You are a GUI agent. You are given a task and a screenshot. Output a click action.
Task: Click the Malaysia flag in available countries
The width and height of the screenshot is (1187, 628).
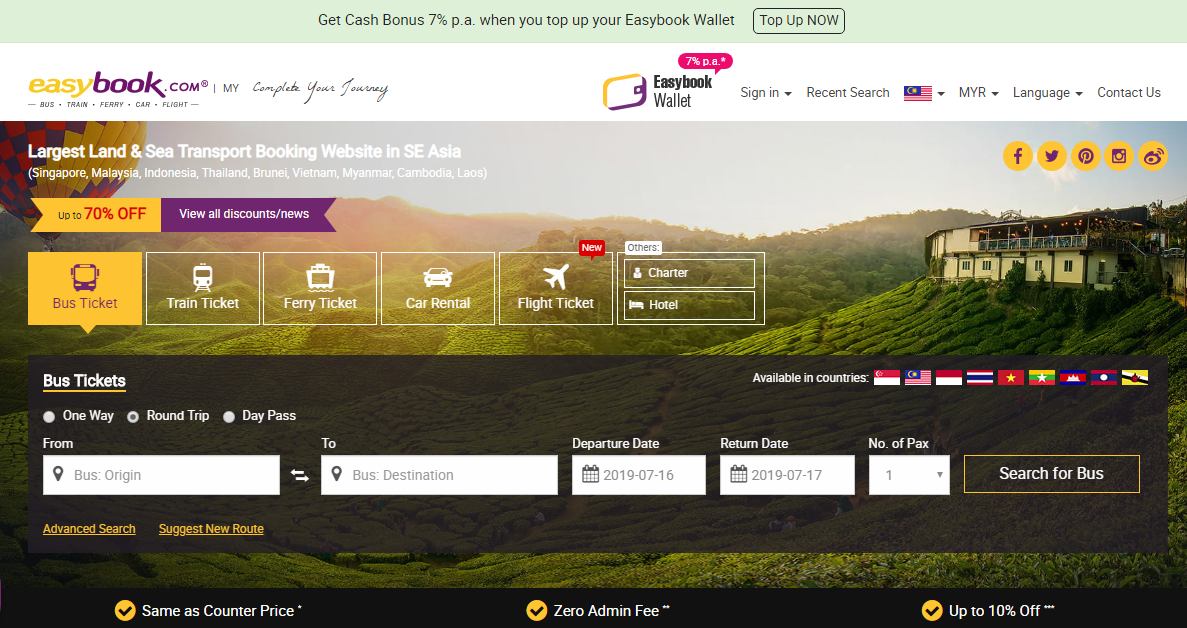coord(918,378)
